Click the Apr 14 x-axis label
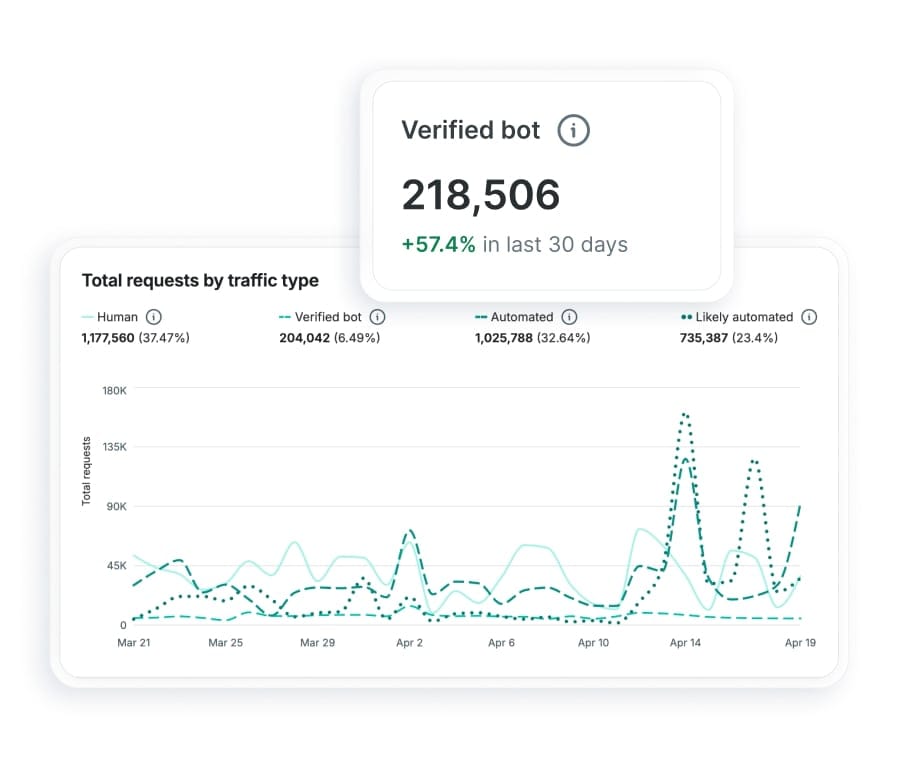This screenshot has height=759, width=900. click(x=685, y=643)
